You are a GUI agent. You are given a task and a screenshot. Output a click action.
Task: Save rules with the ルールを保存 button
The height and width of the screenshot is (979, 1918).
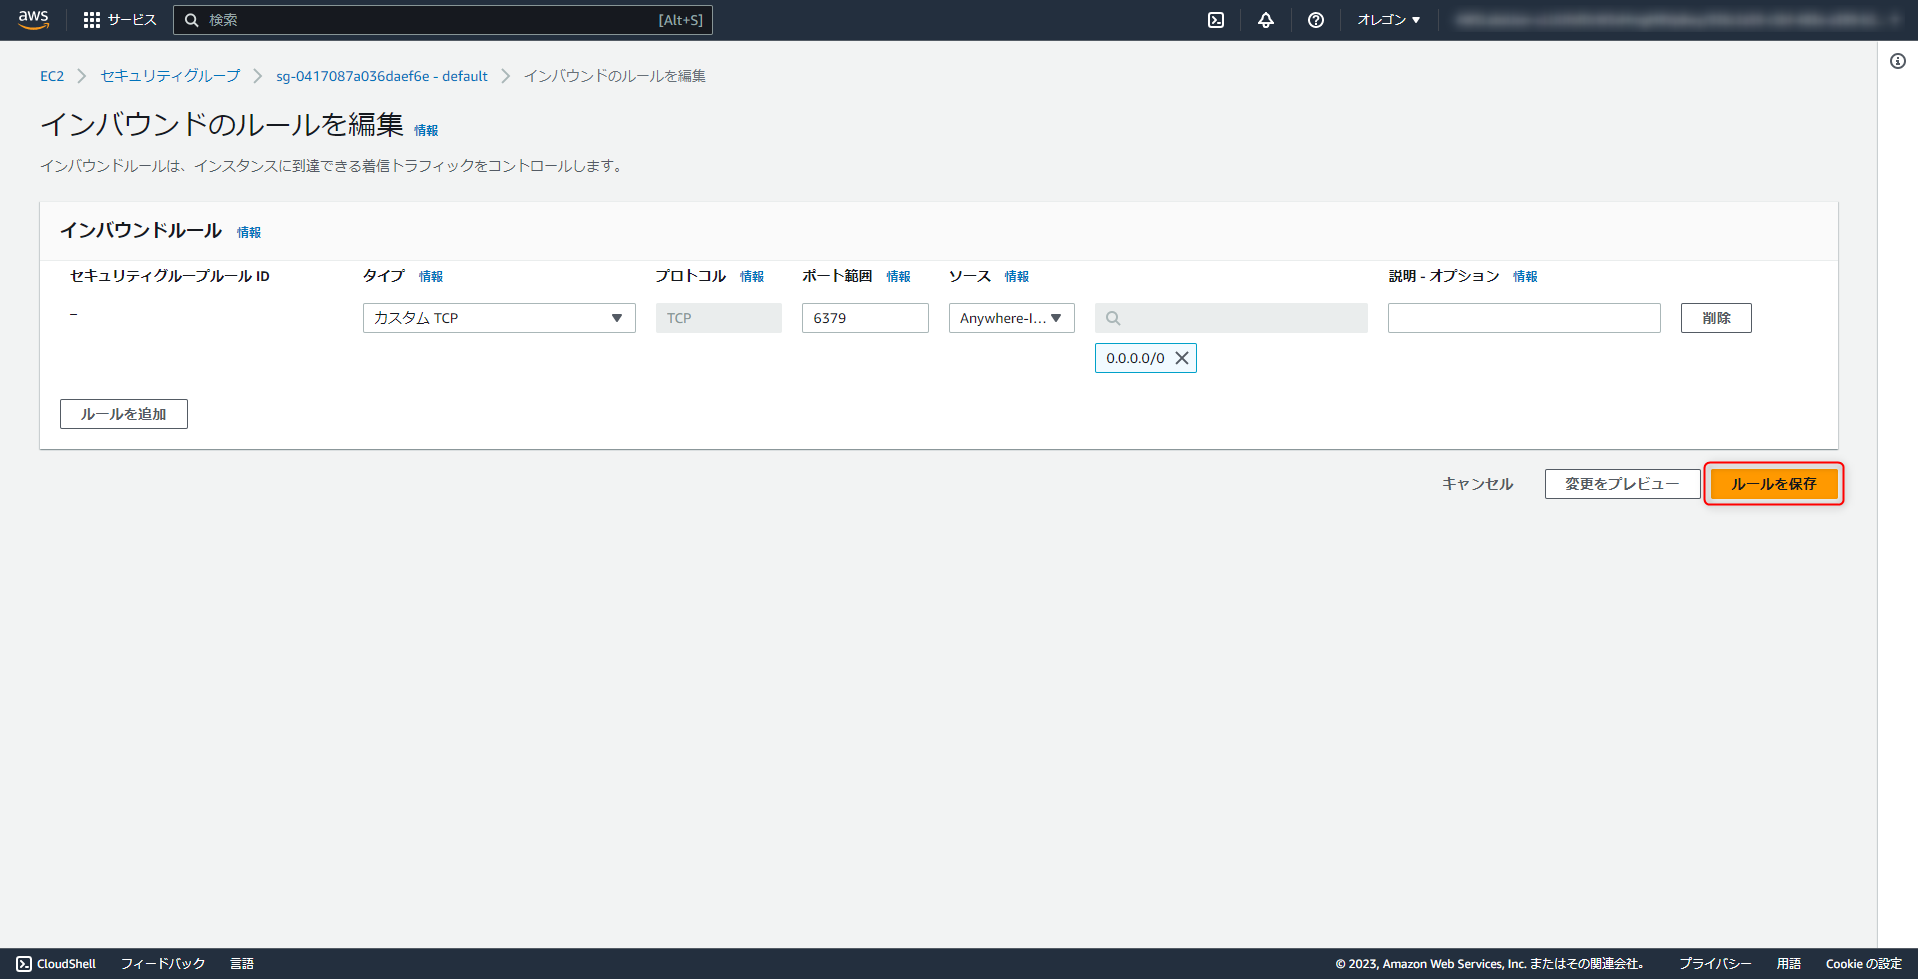pyautogui.click(x=1773, y=483)
